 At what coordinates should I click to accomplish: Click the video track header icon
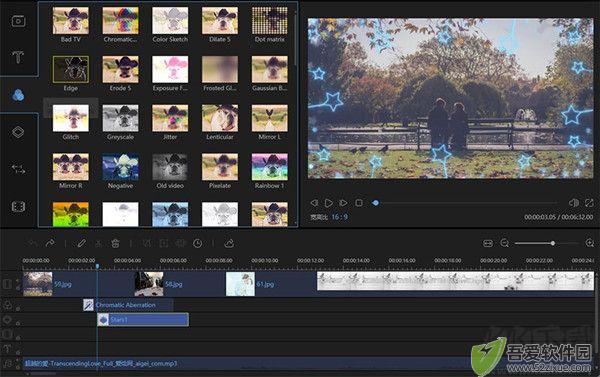click(x=7, y=284)
